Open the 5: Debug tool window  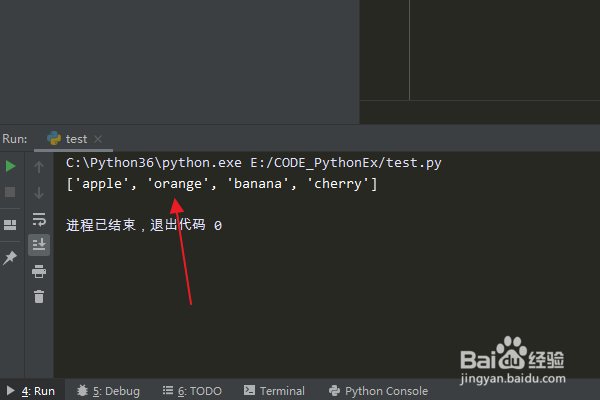[x=108, y=391]
